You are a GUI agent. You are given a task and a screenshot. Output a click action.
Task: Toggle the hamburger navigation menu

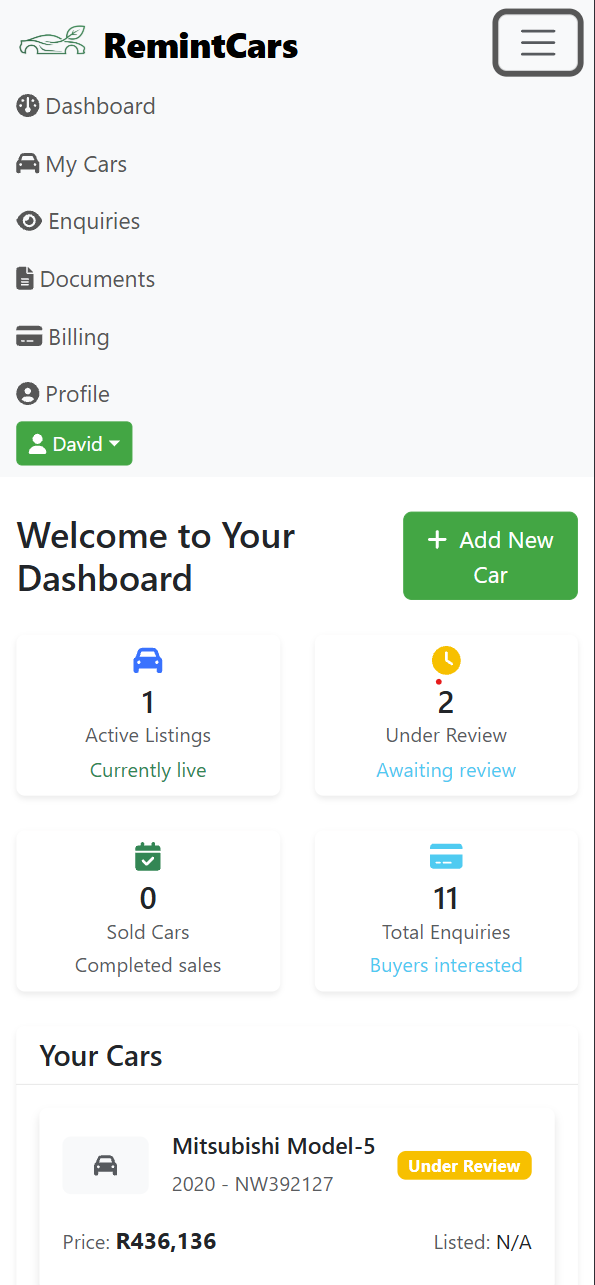pyautogui.click(x=538, y=42)
